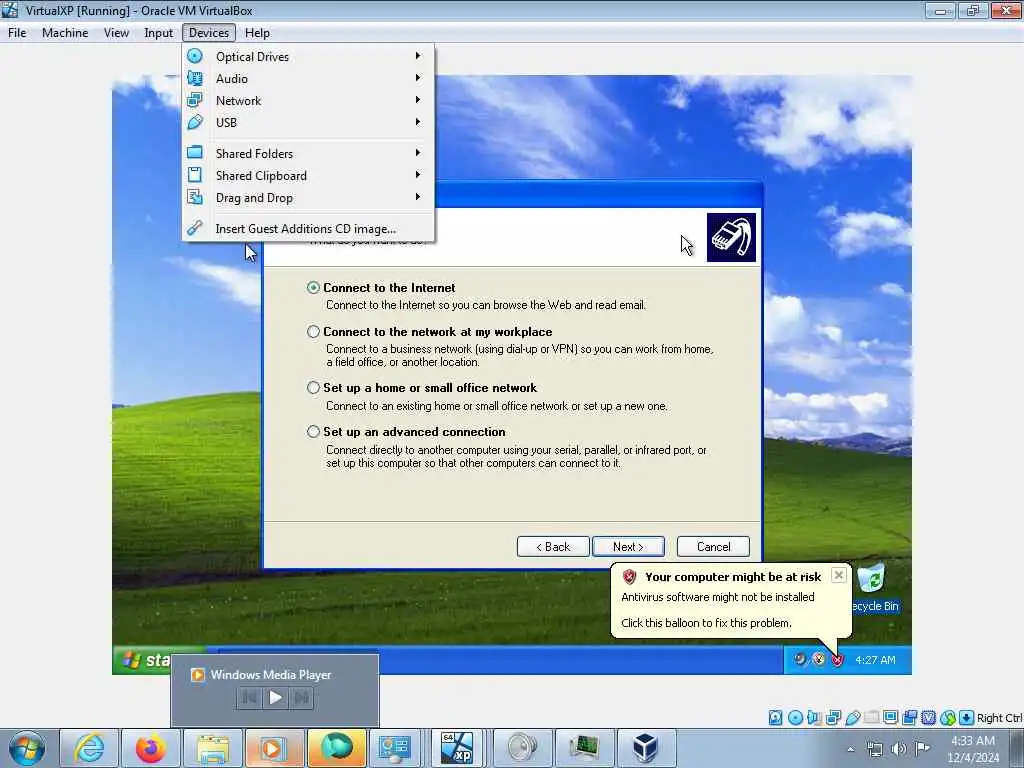Click USB indicator in VirtualBox status bar

click(x=852, y=718)
